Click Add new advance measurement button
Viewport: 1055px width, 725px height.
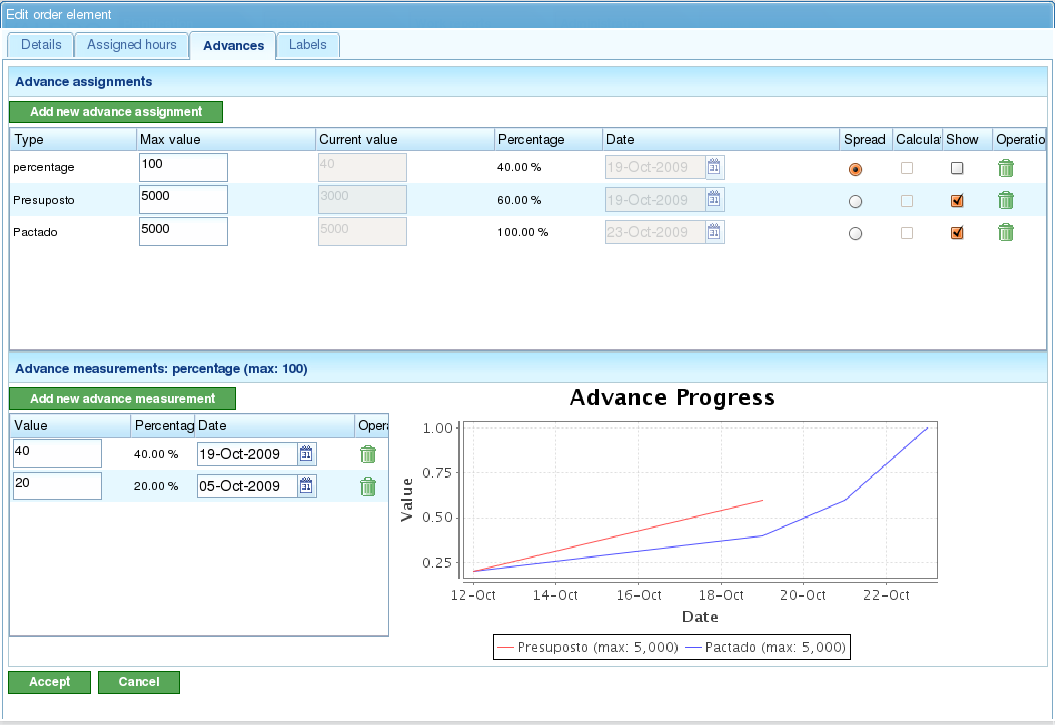tap(122, 399)
